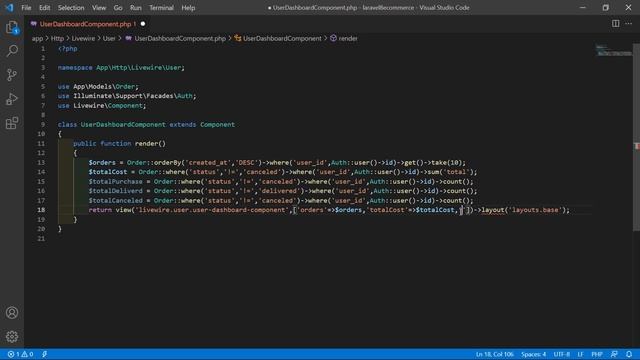Click Spaces: 4 indentation setting
This screenshot has height=360, width=640.
tap(533, 354)
